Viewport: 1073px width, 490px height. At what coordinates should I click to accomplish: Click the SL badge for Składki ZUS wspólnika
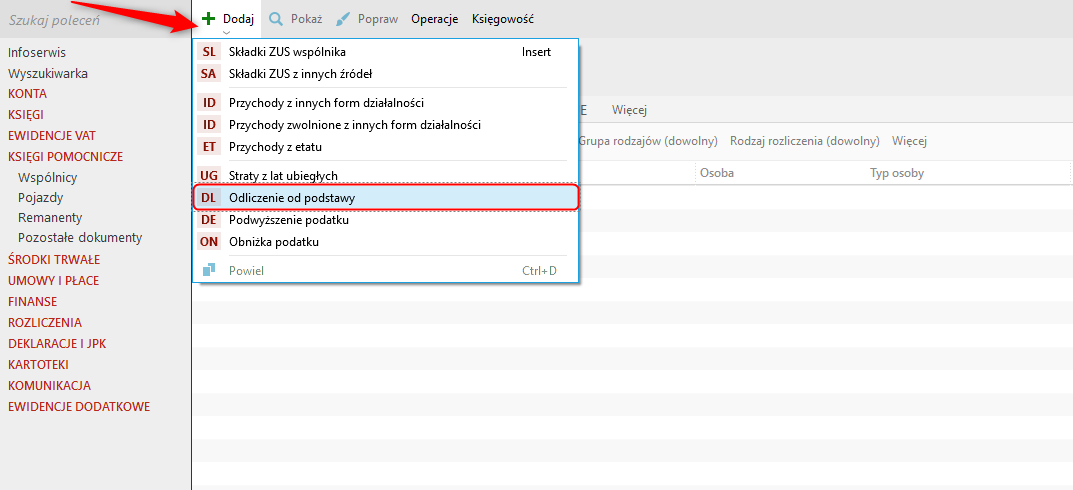209,52
